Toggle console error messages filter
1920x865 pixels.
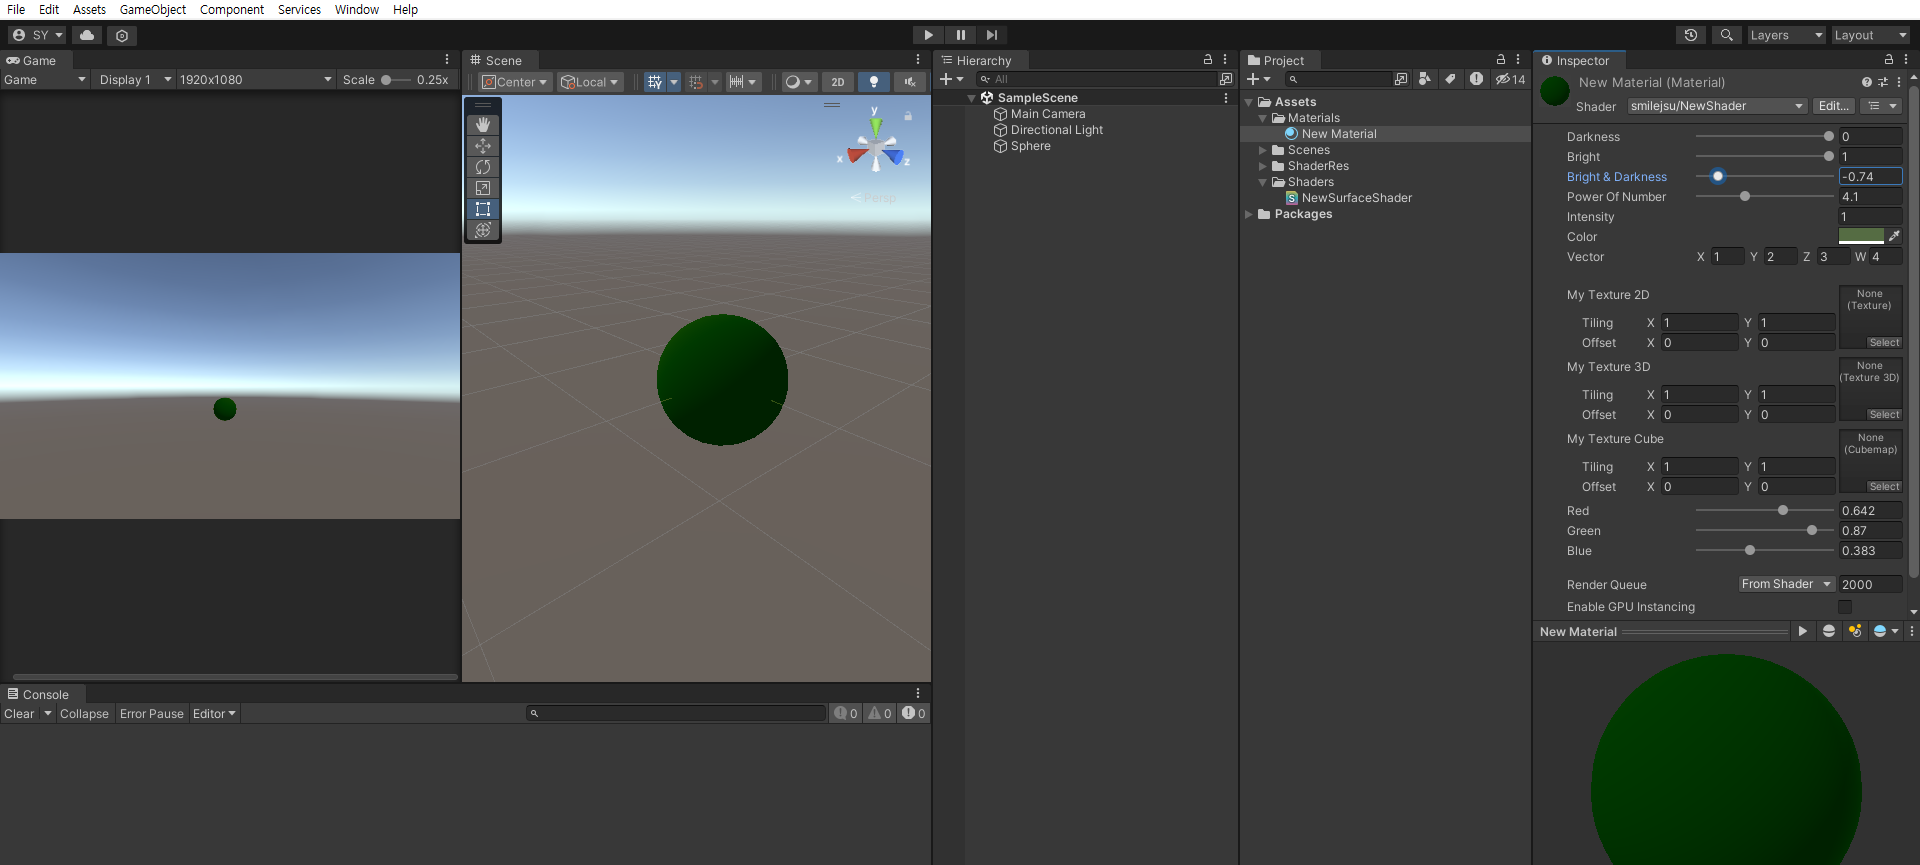point(914,713)
